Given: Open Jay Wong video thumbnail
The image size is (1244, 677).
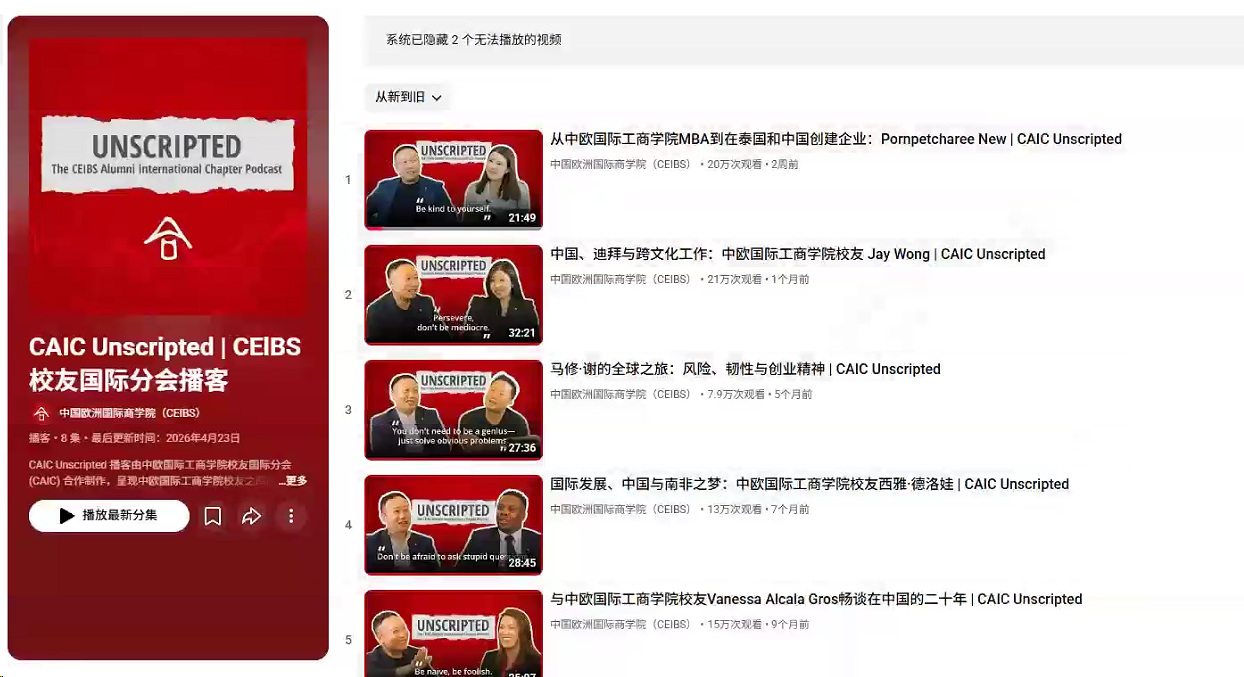Looking at the screenshot, I should click(453, 295).
